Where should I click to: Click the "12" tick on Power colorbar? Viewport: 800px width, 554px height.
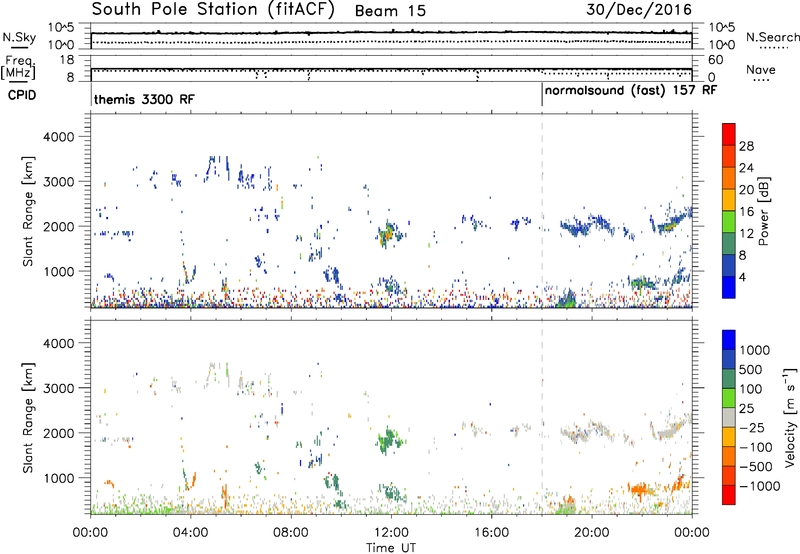pyautogui.click(x=746, y=233)
